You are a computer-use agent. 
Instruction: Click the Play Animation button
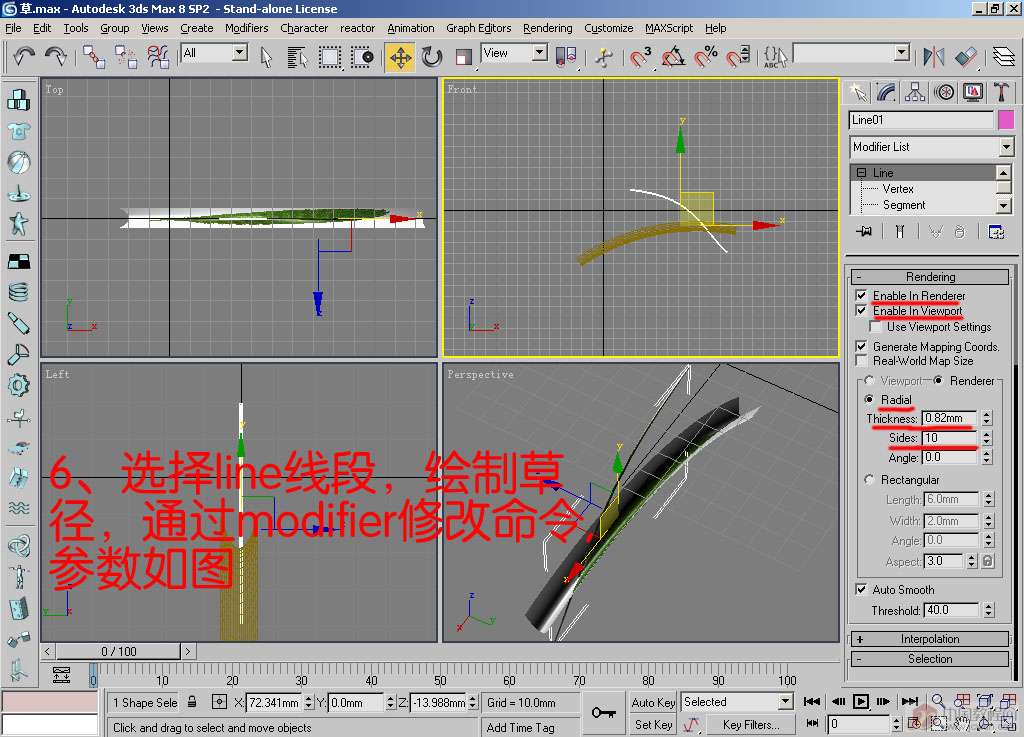point(861,702)
